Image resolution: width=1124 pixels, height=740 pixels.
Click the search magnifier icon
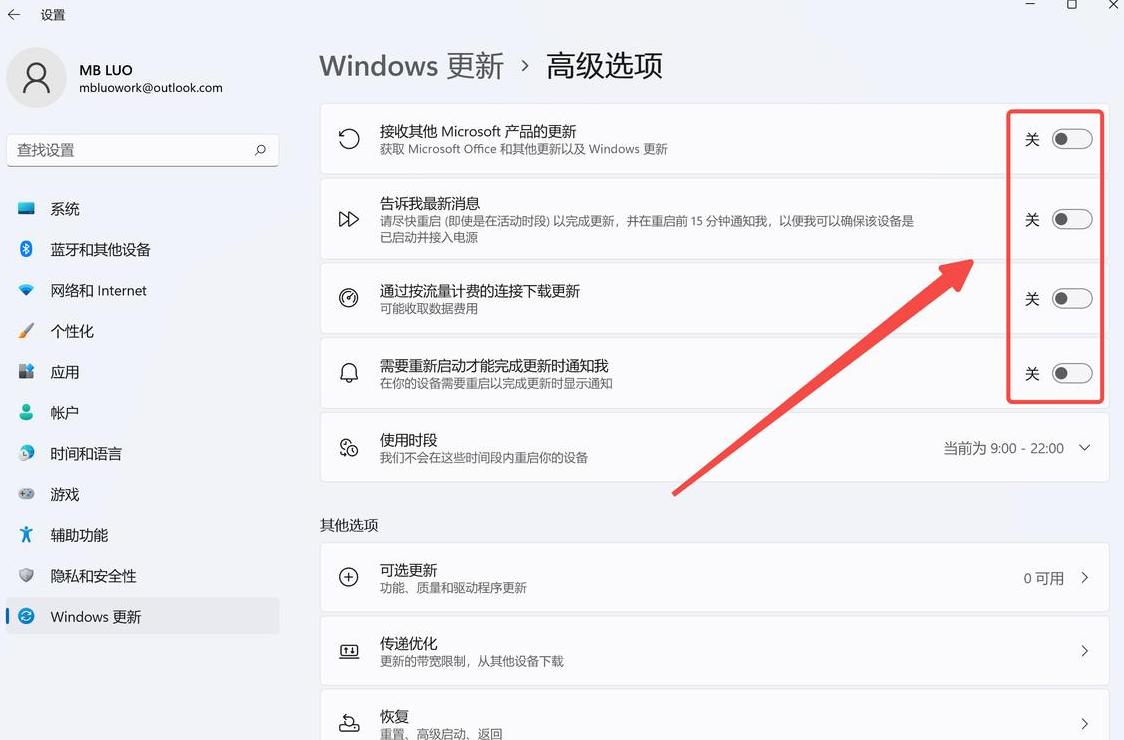coord(260,150)
